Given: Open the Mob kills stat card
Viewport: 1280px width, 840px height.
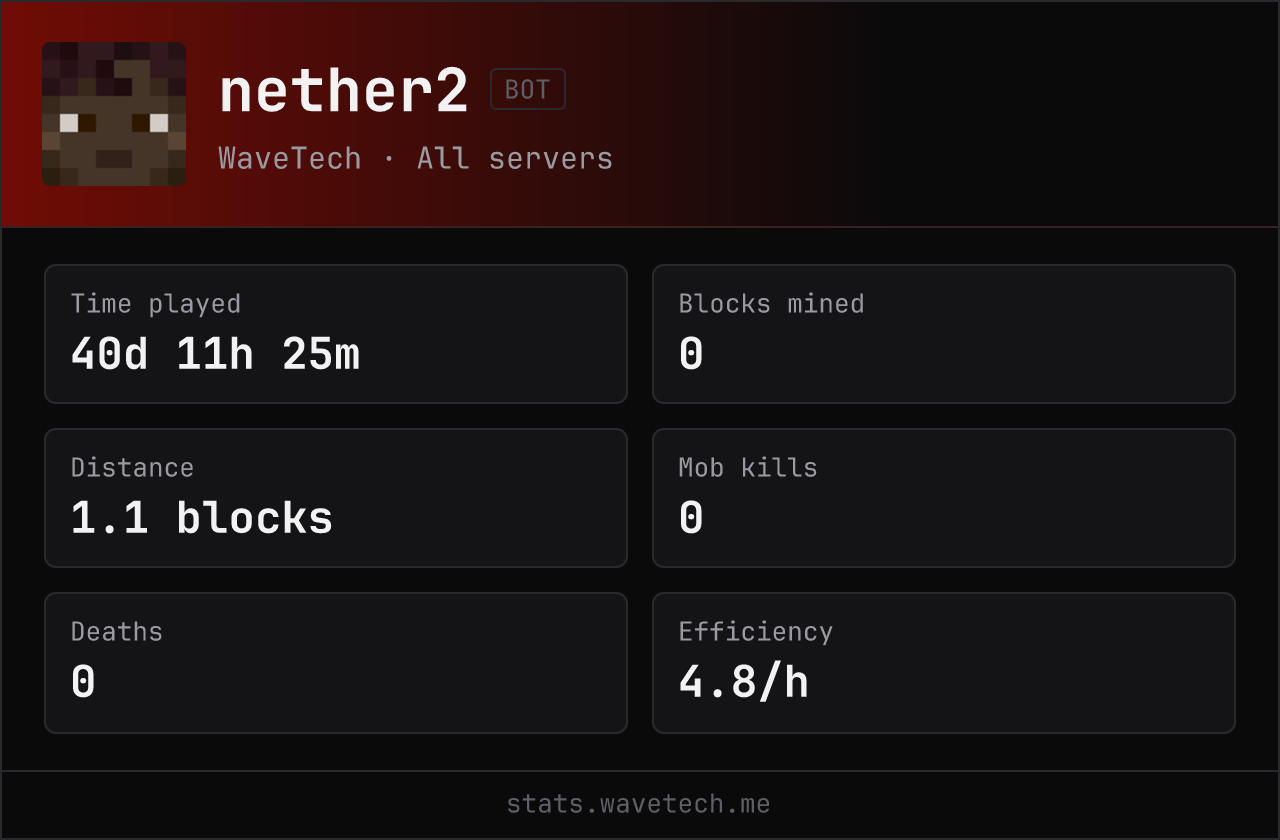Looking at the screenshot, I should click(944, 498).
